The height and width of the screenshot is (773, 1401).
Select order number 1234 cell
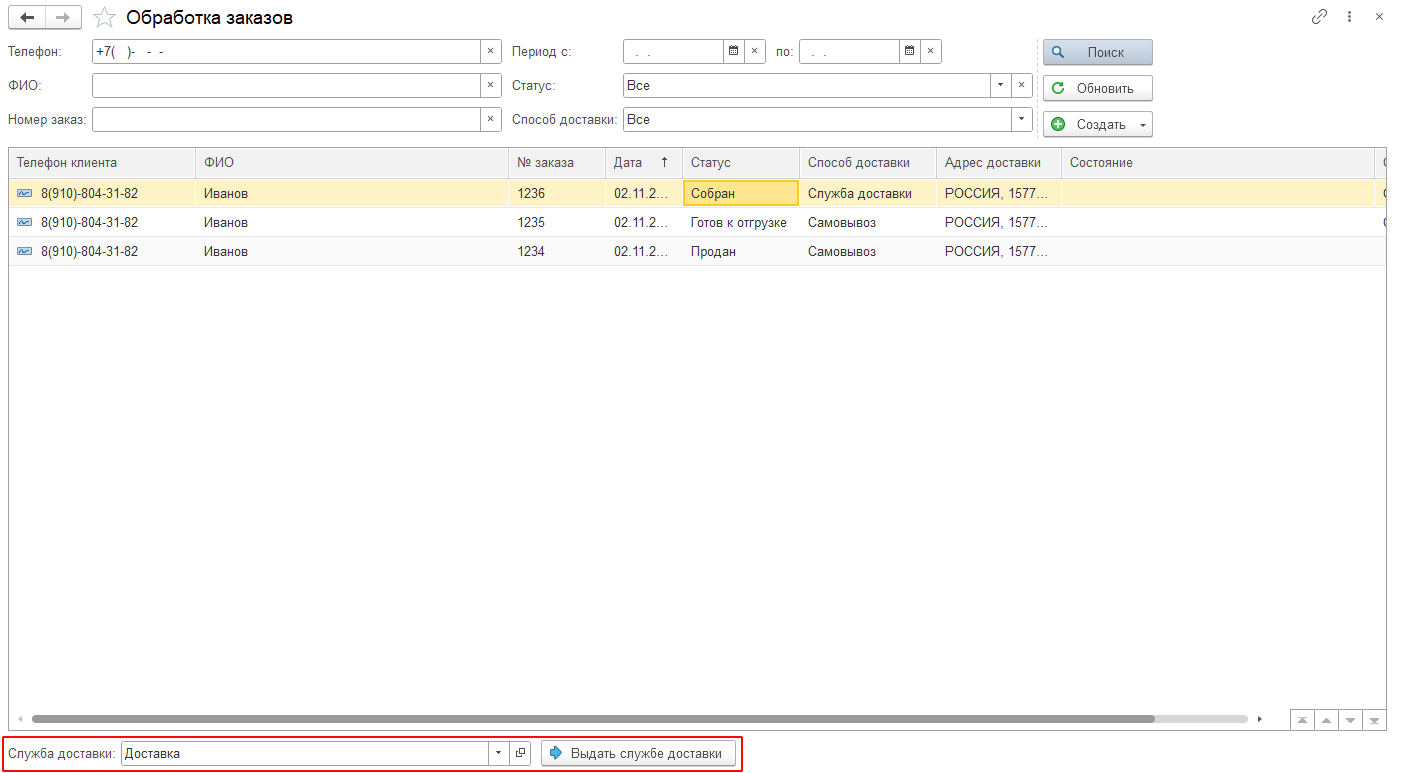(x=557, y=251)
